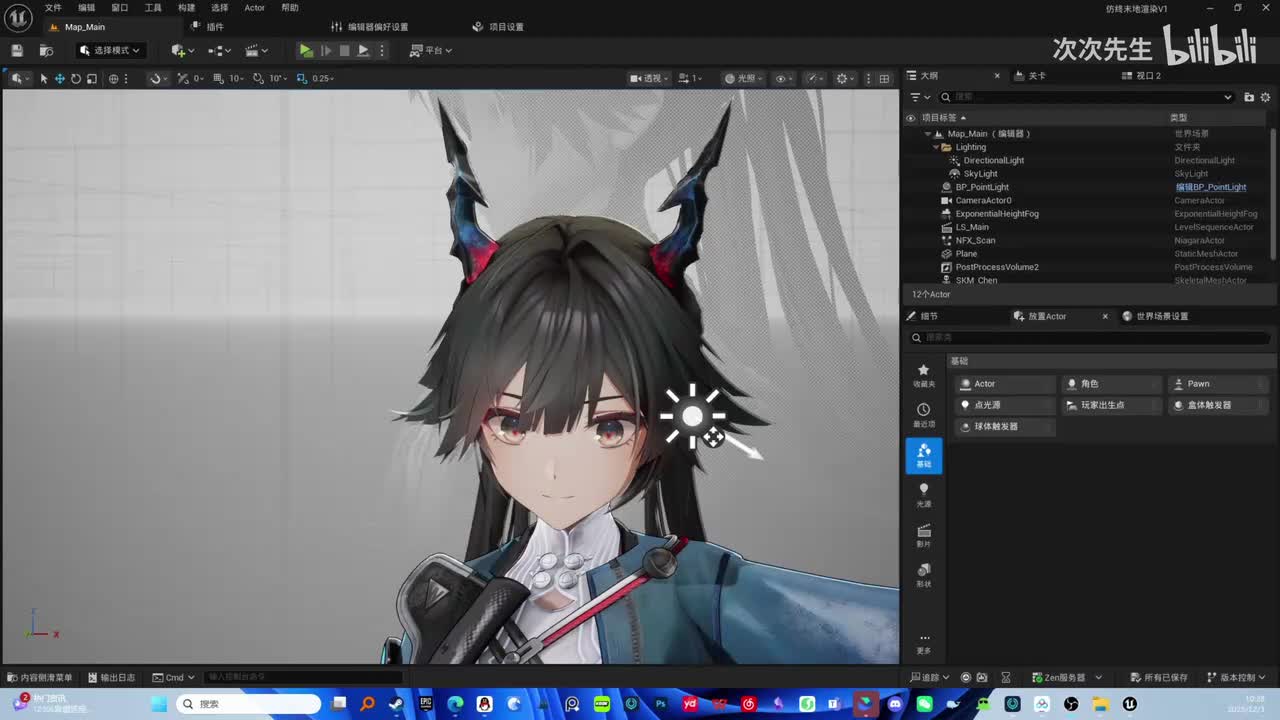Open outliner settings gear icon

pyautogui.click(x=1265, y=97)
